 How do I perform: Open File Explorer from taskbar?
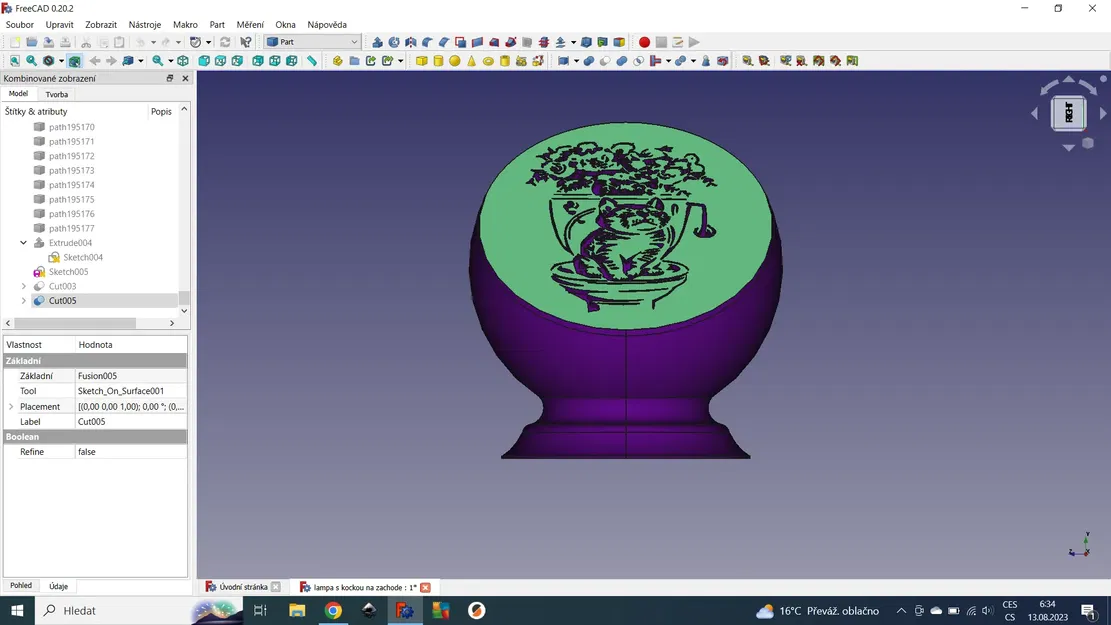click(x=297, y=611)
